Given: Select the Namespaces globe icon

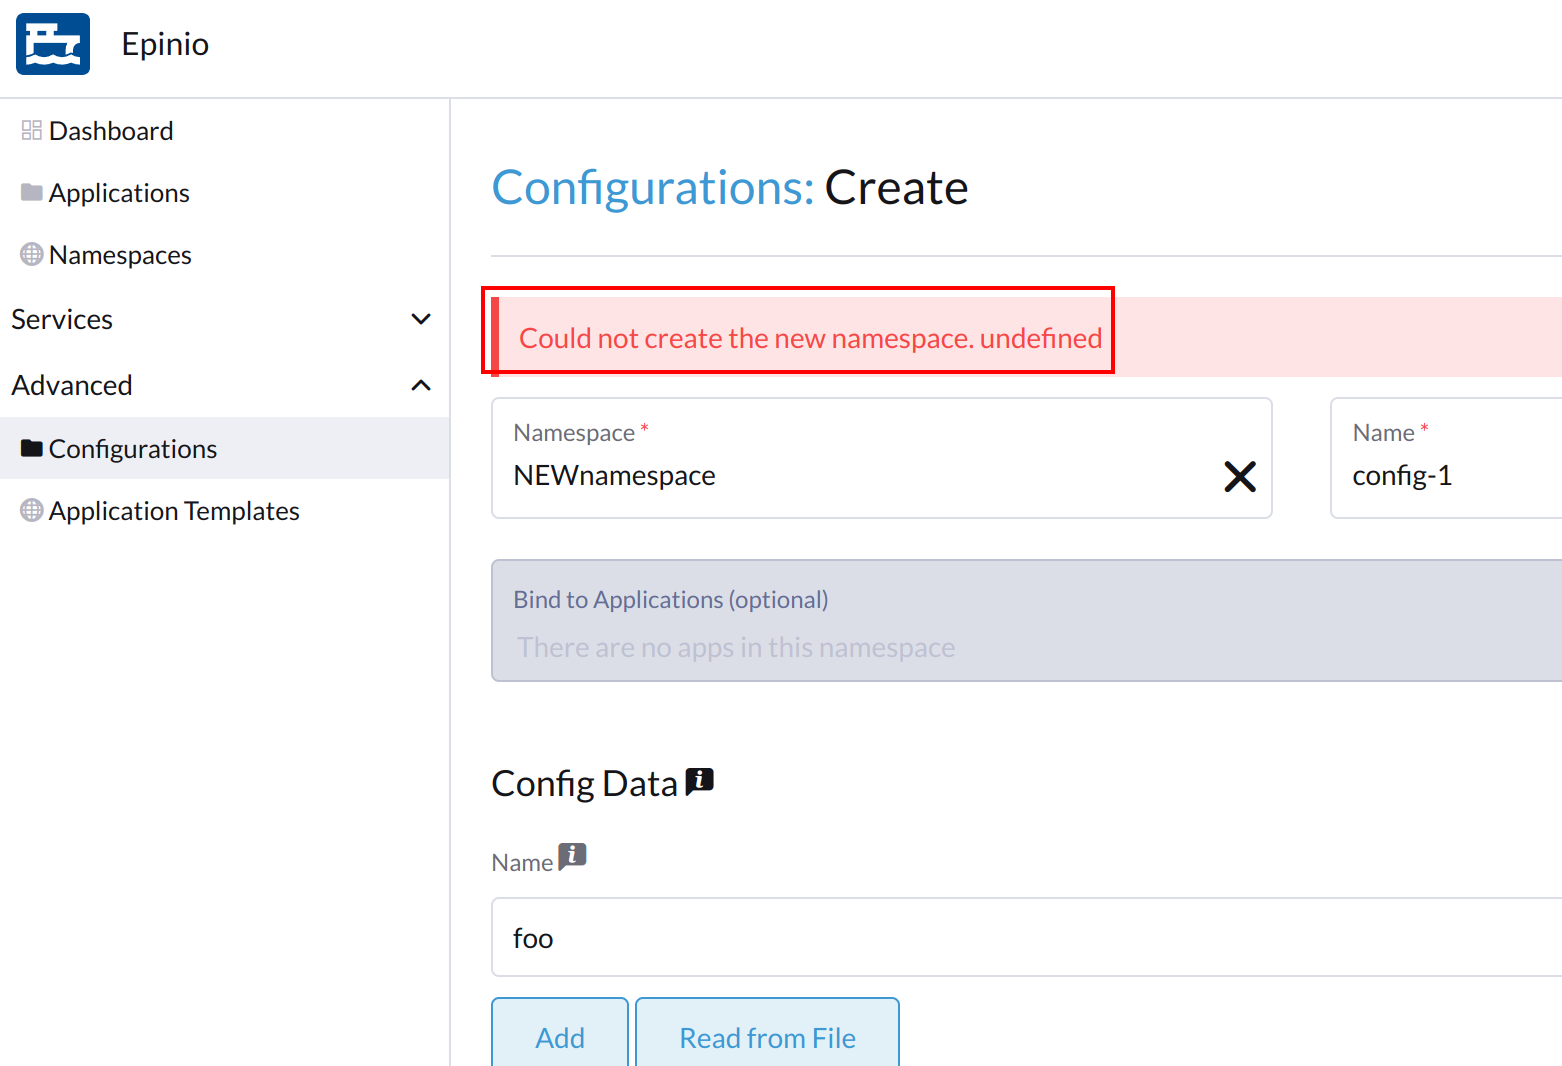Looking at the screenshot, I should (x=29, y=254).
